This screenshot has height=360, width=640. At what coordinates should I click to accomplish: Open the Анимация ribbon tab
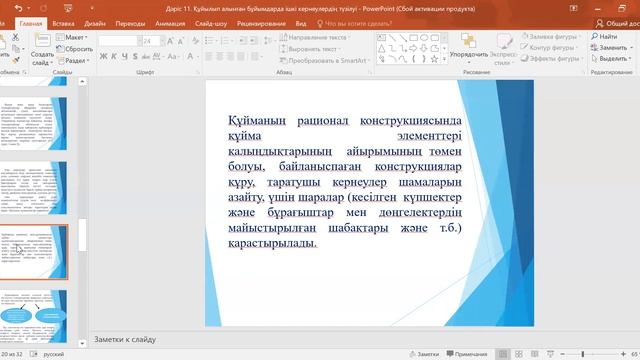[170, 24]
